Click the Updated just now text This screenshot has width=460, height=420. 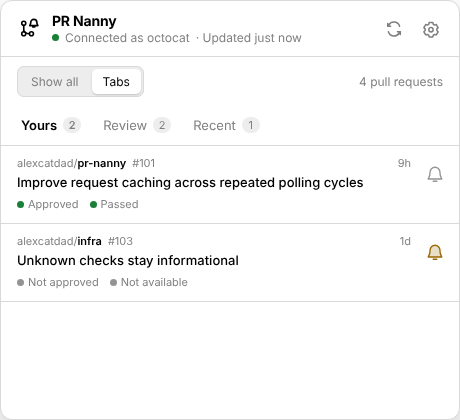pos(252,38)
